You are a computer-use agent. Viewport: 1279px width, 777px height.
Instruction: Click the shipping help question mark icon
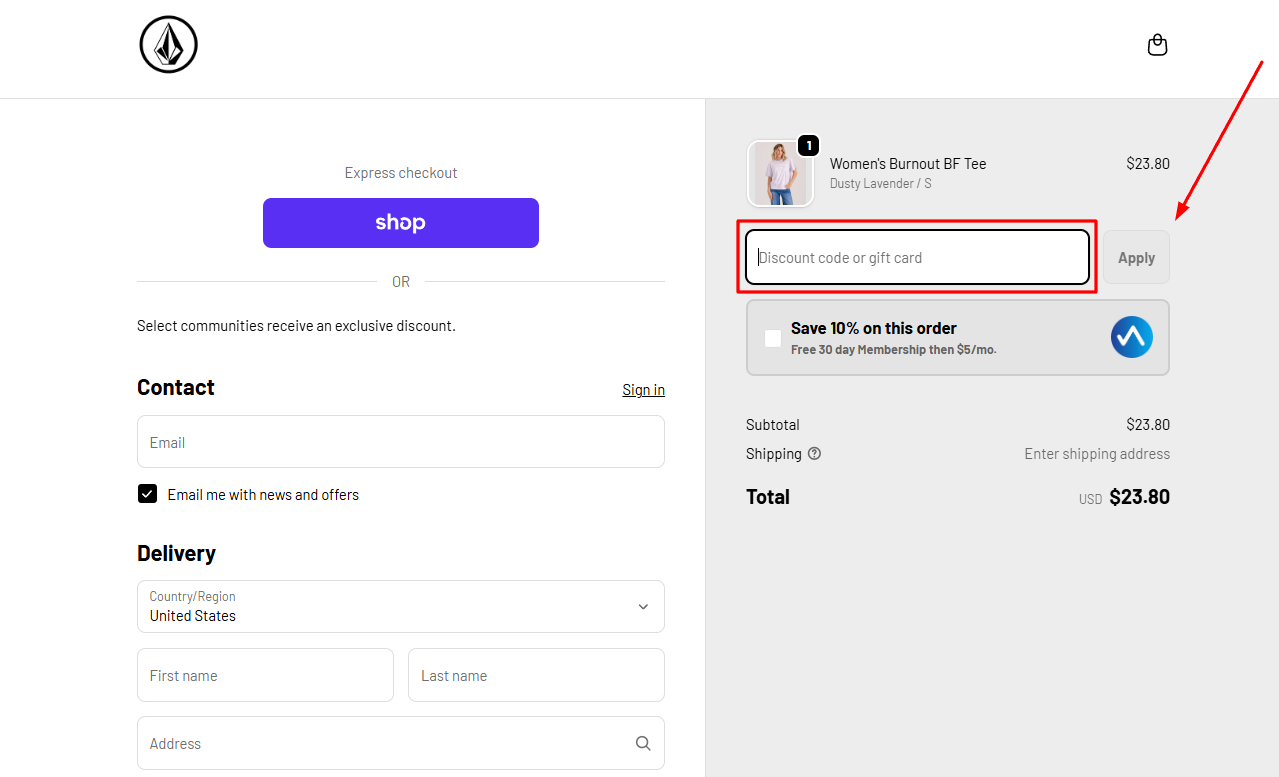click(814, 453)
